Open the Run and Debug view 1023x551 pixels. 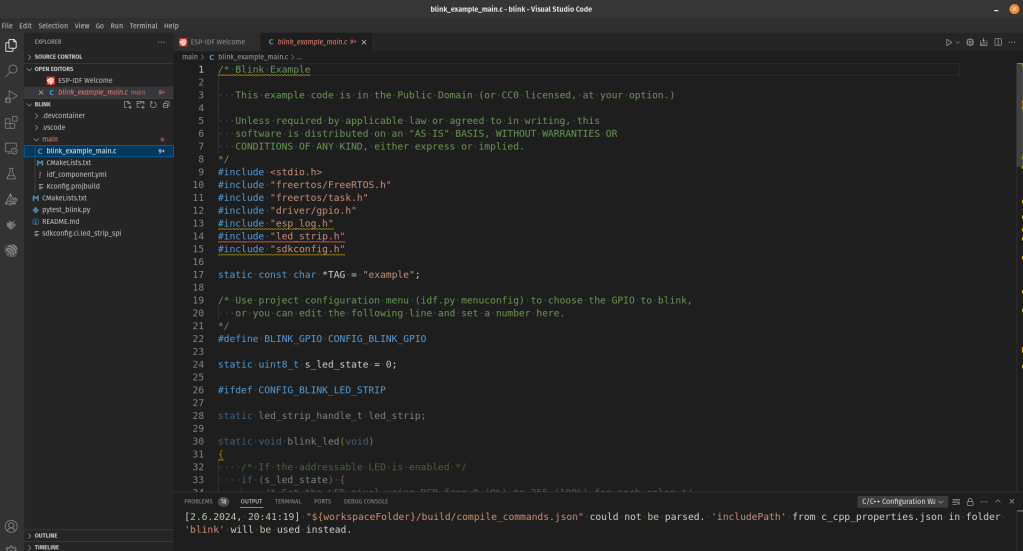click(11, 97)
